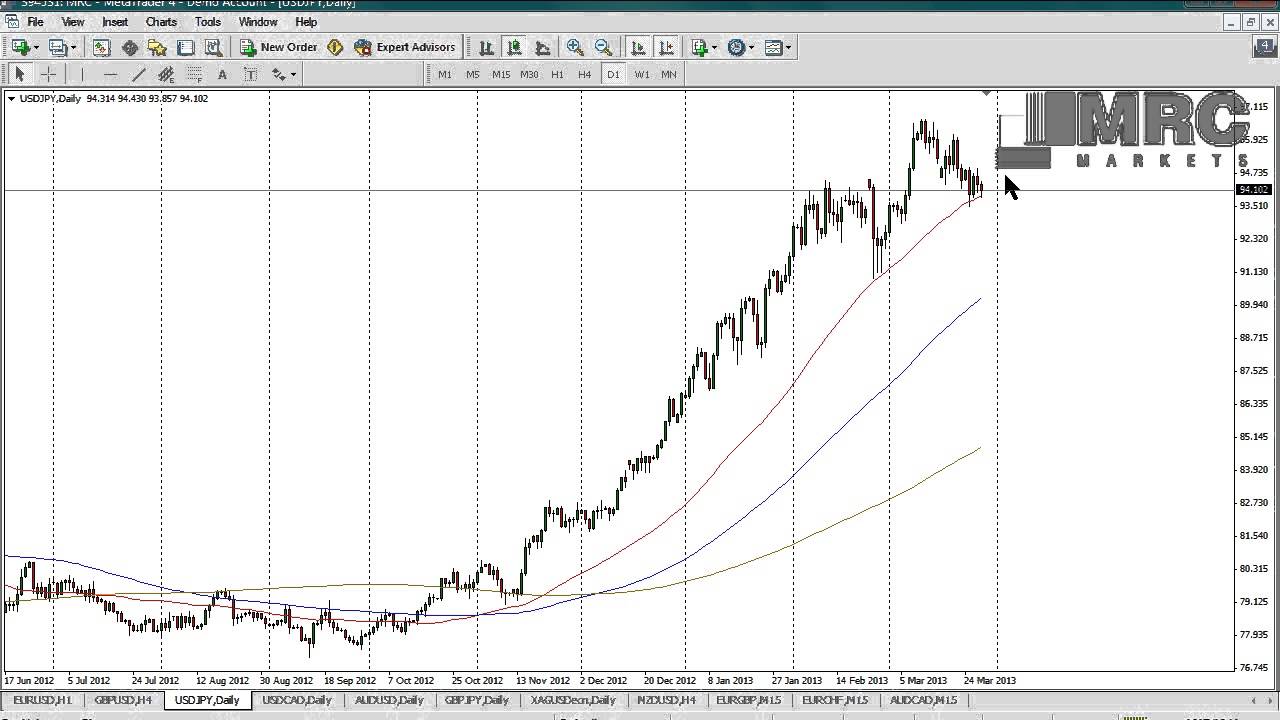Viewport: 1280px width, 720px height.
Task: Expand the Profiles dropdown arrow
Action: coord(73,47)
